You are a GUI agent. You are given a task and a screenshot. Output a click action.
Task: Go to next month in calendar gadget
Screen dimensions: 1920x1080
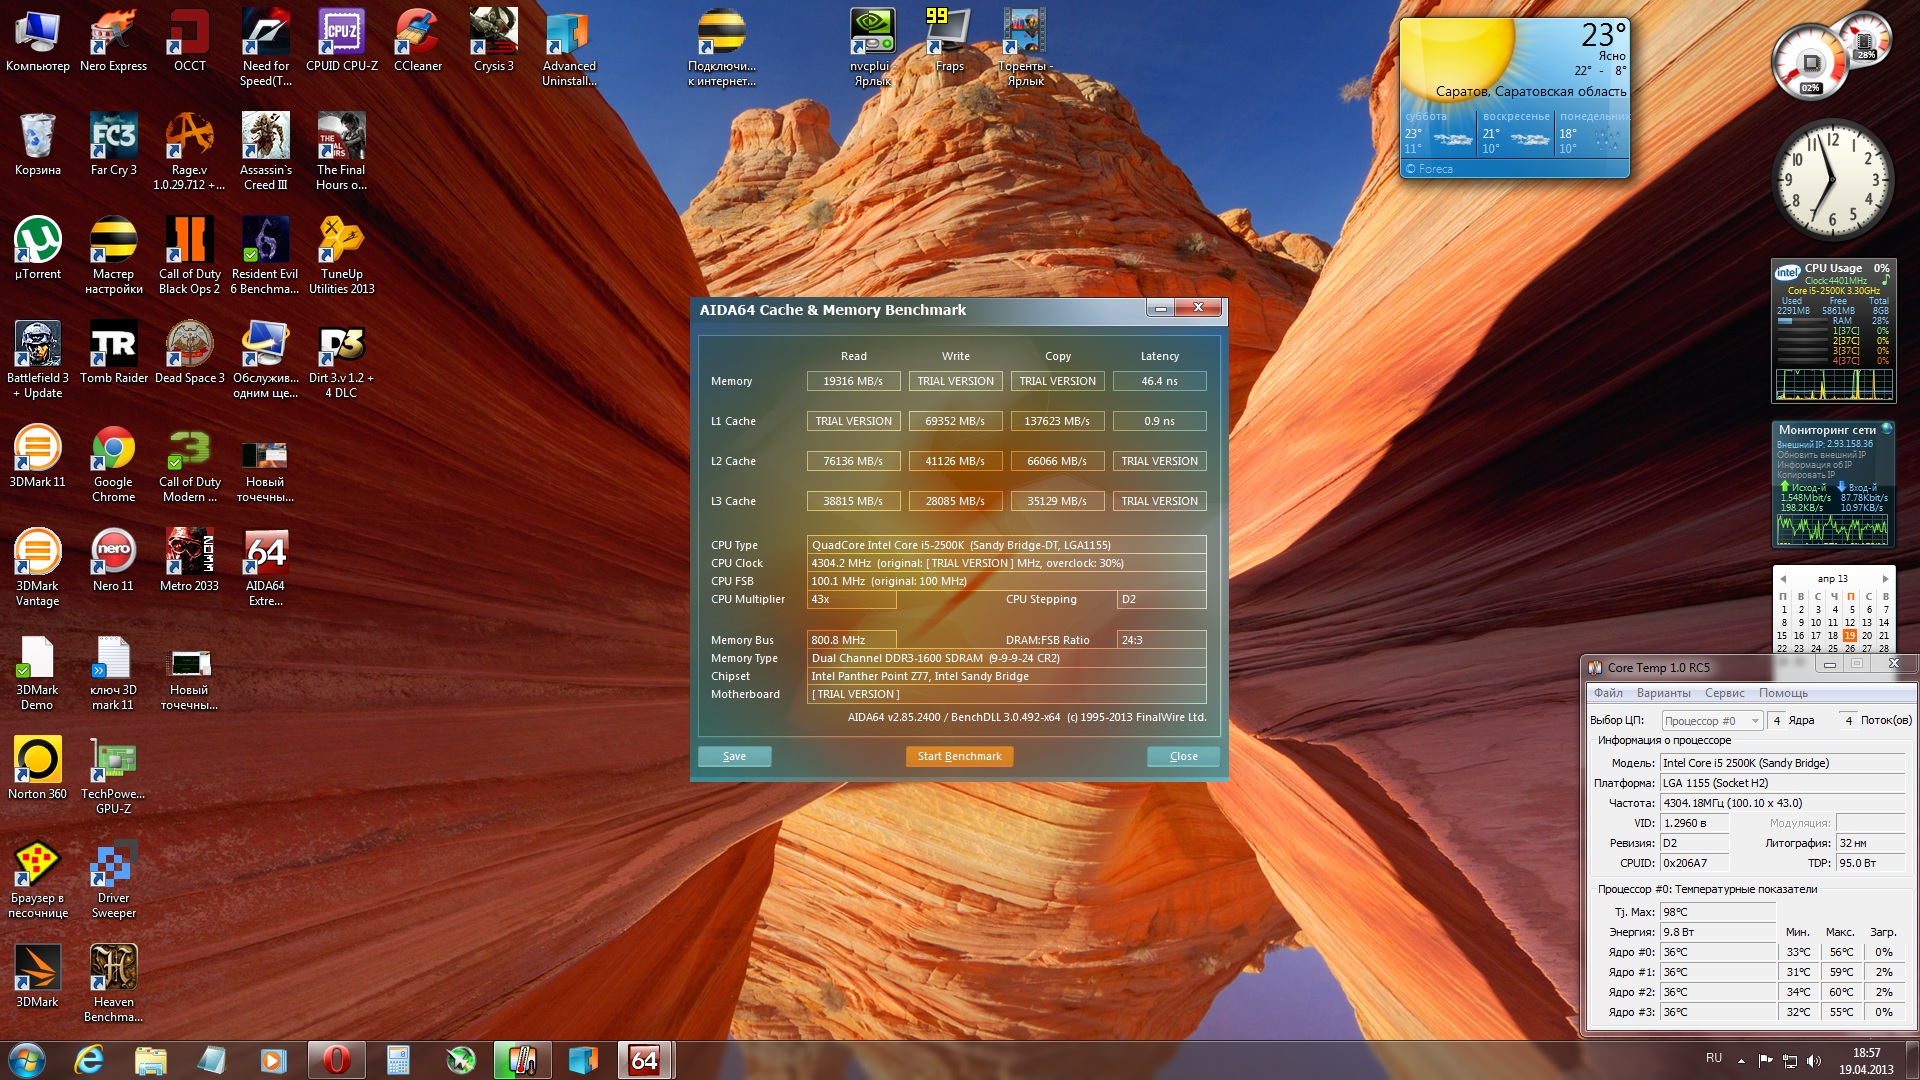pyautogui.click(x=1885, y=579)
